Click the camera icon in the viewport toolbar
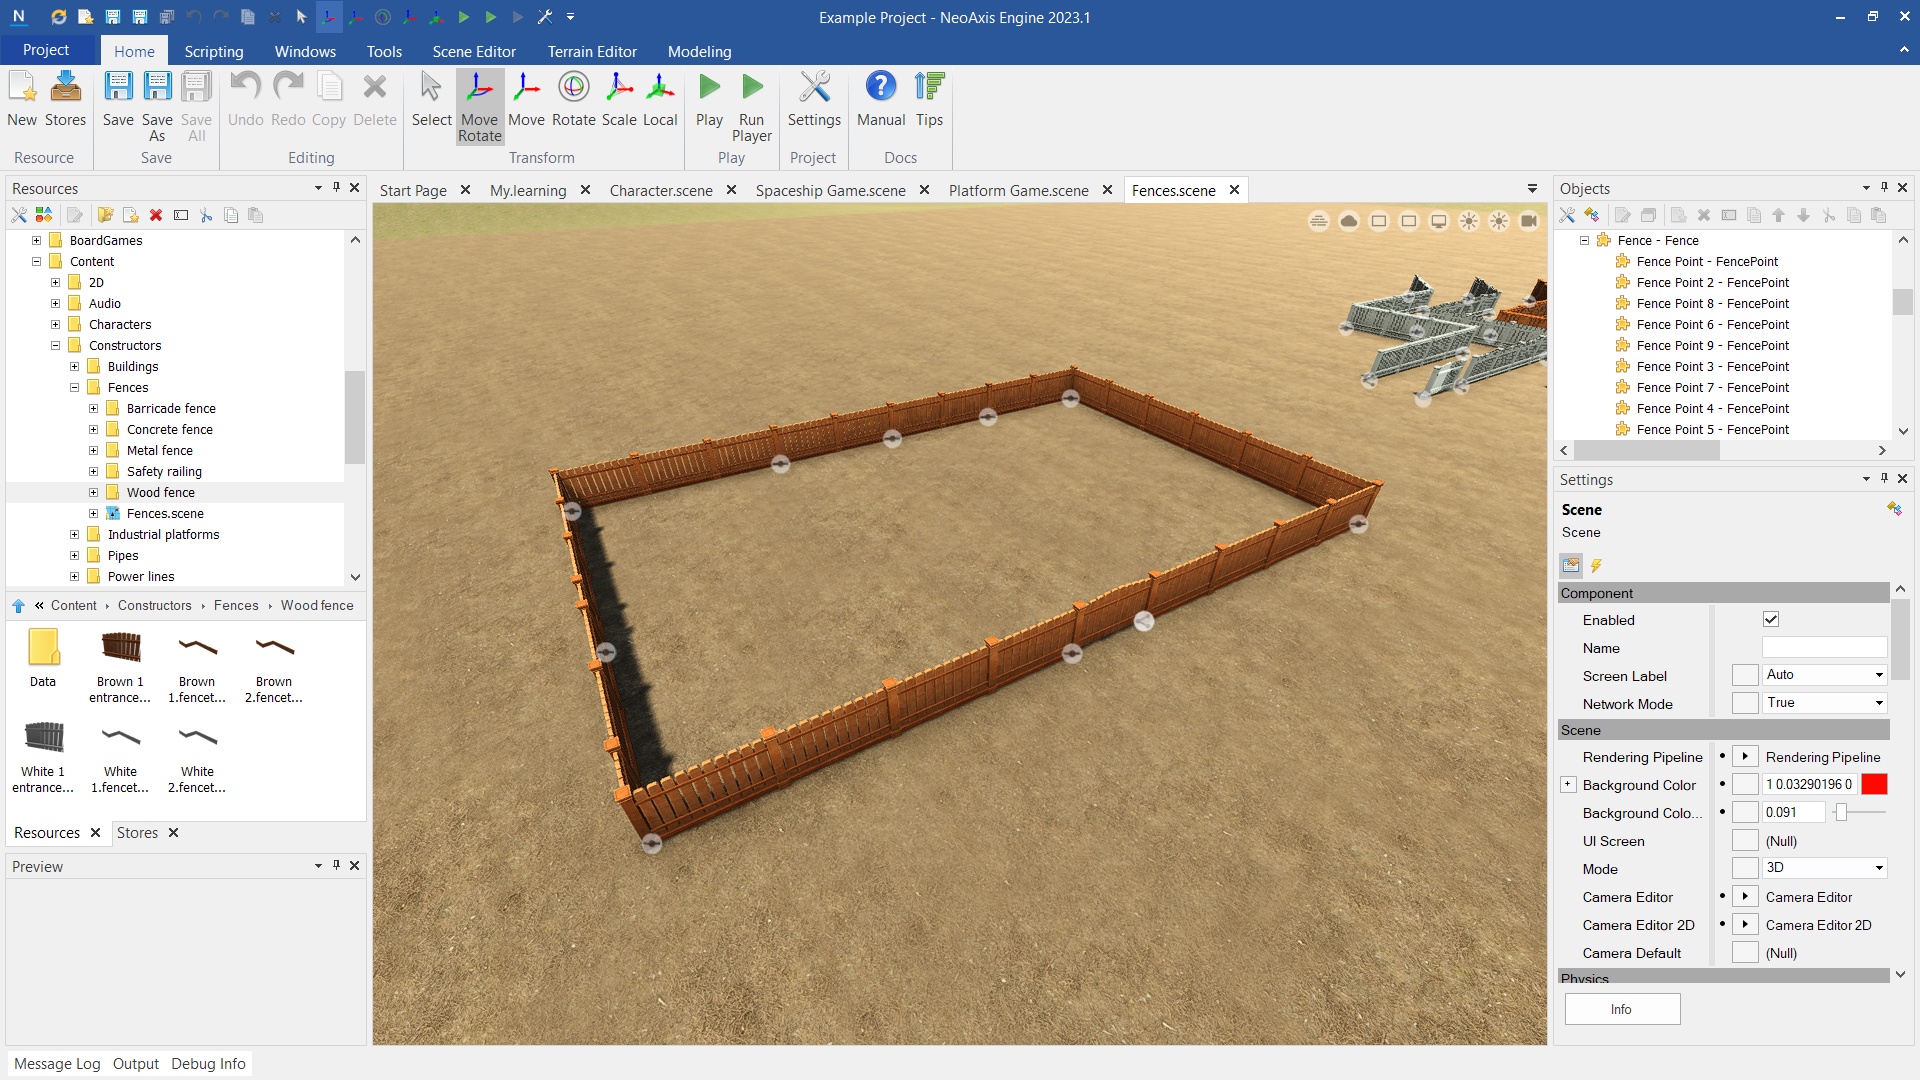1920x1080 pixels. 1529,221
